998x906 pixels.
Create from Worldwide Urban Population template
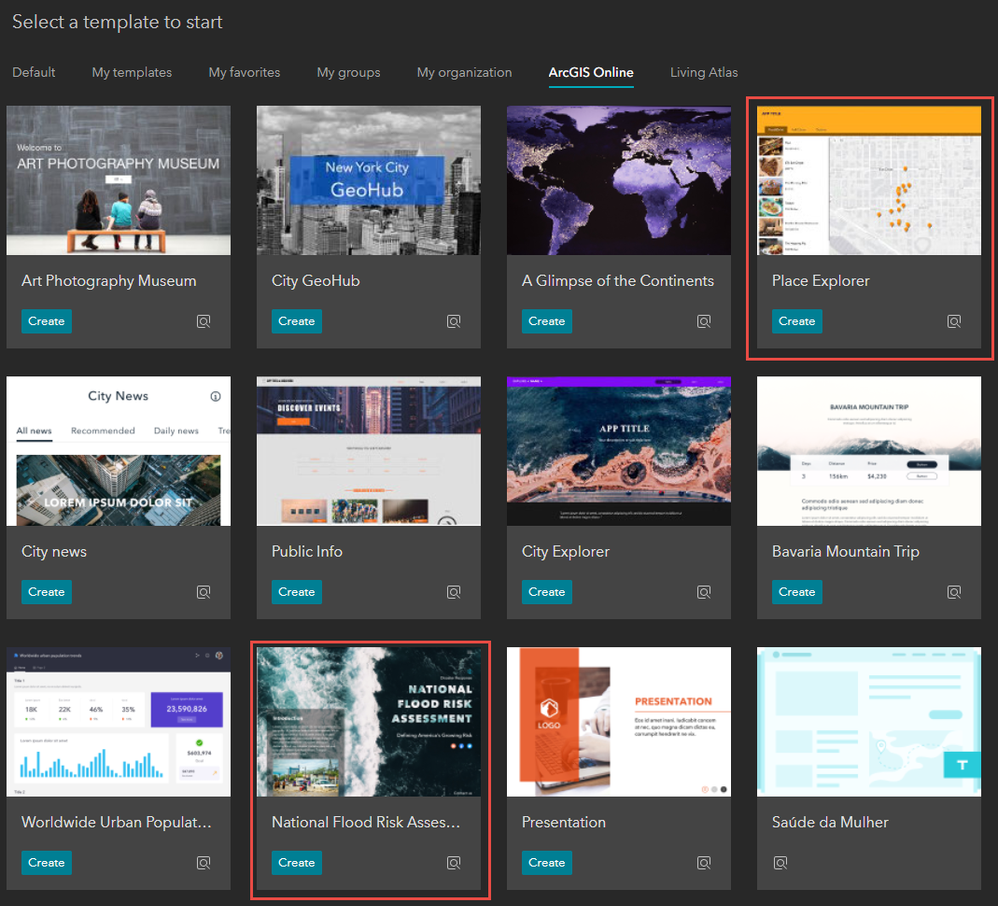pyautogui.click(x=46, y=863)
